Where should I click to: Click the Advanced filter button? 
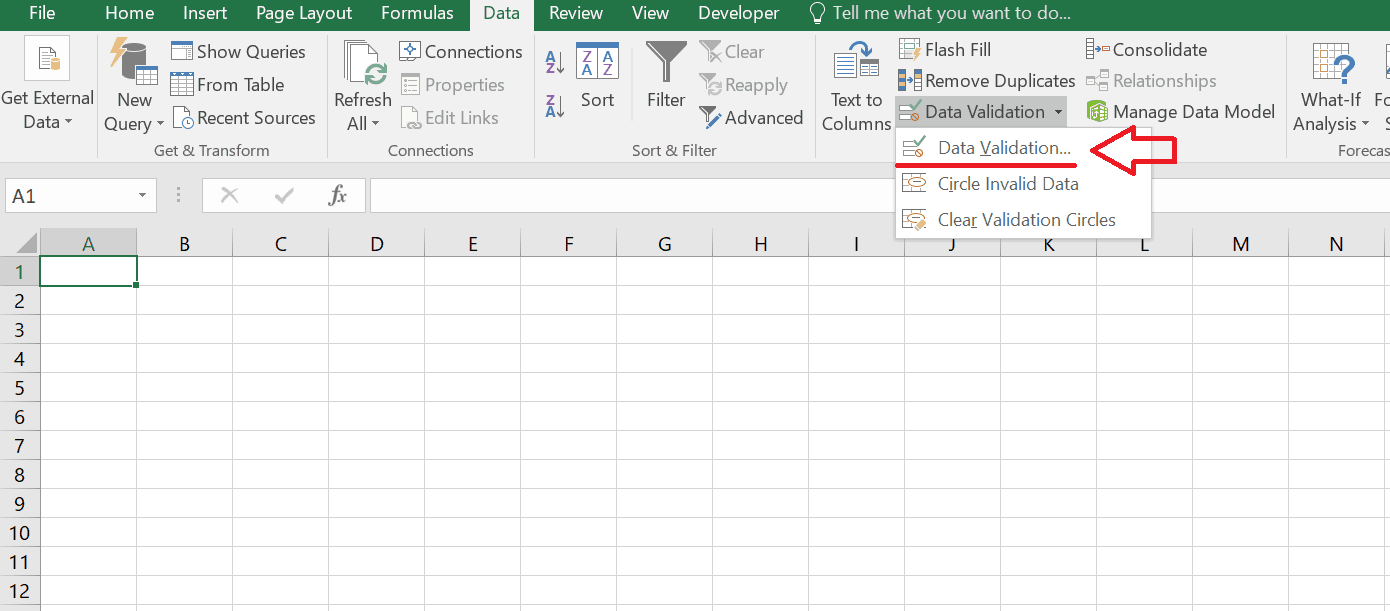coord(751,118)
